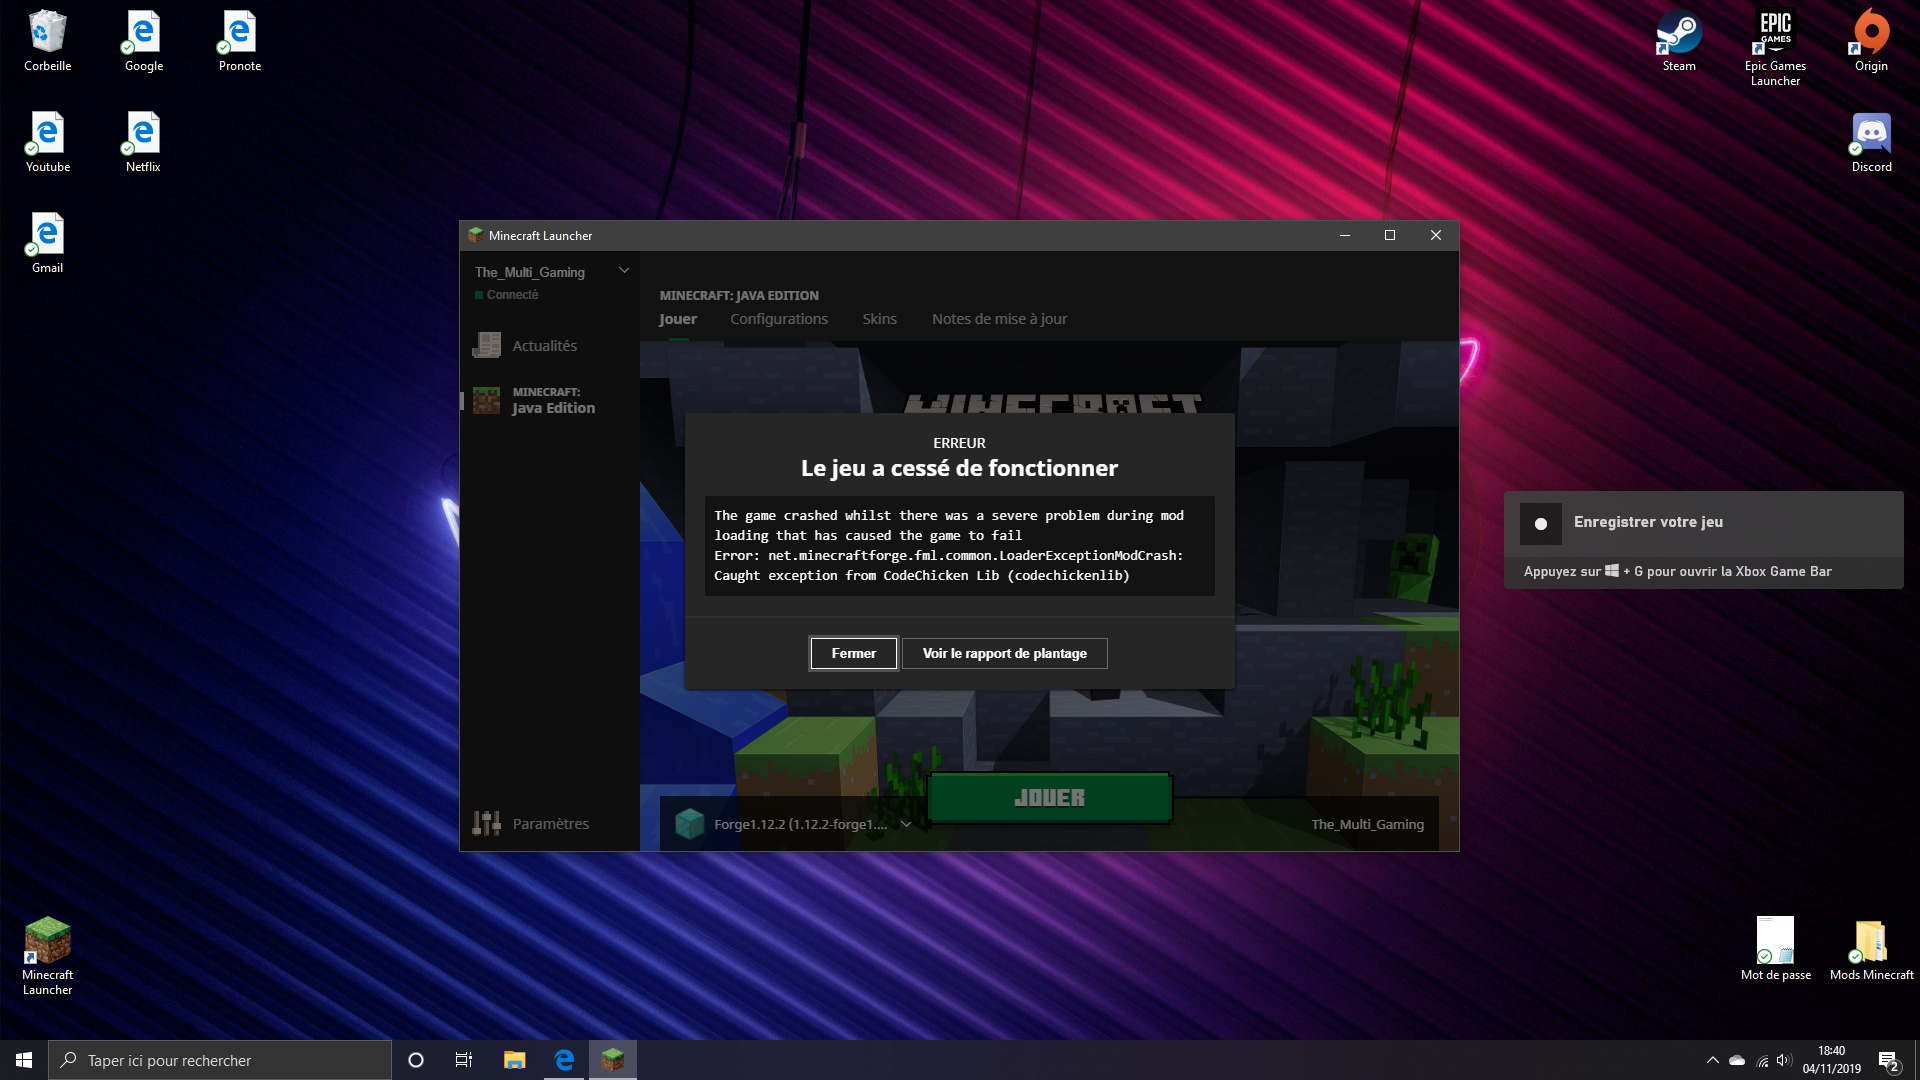Open the Windows Start menu
The image size is (1920, 1080).
coord(24,1060)
